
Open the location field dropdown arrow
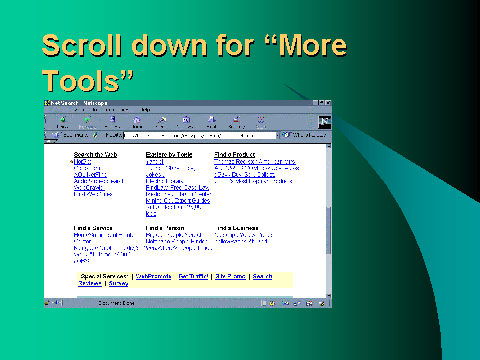pos(278,135)
